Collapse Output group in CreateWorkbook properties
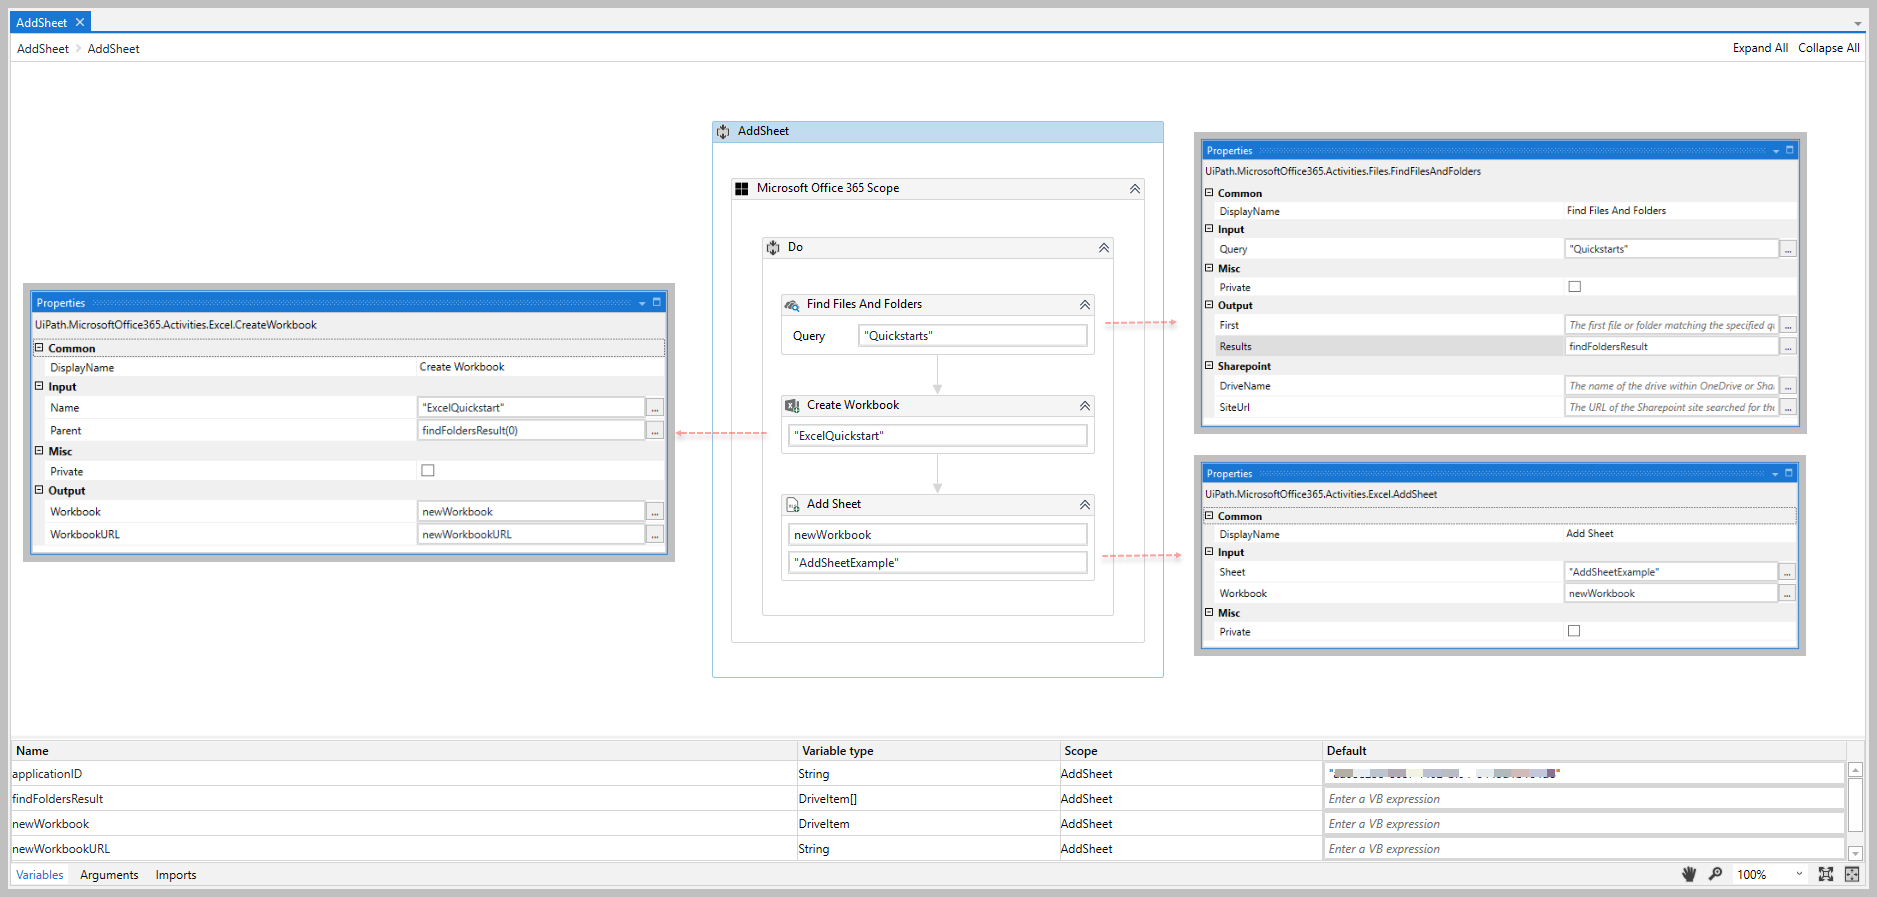Image resolution: width=1877 pixels, height=897 pixels. click(x=39, y=490)
